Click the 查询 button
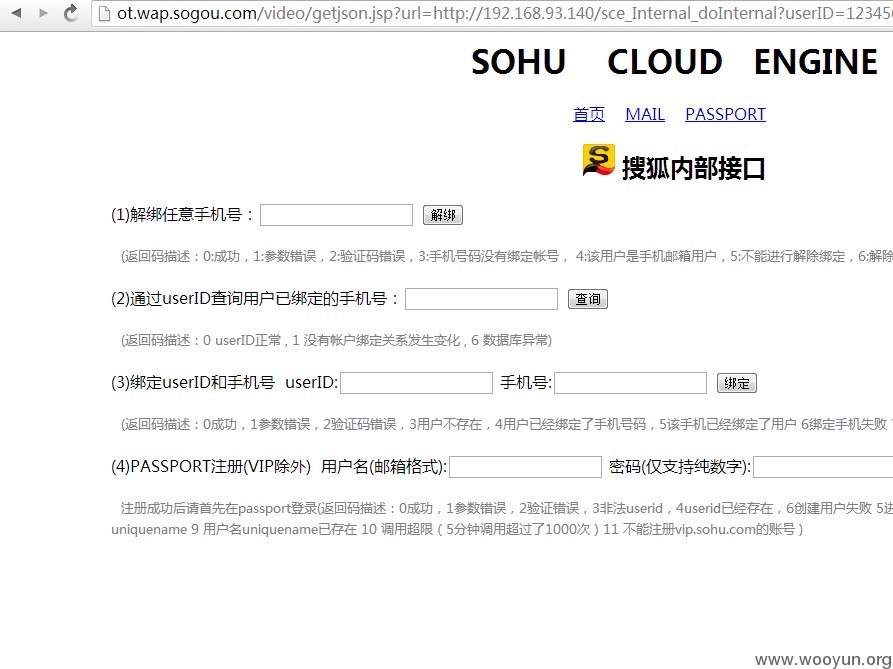This screenshot has height=669, width=893. click(x=588, y=299)
